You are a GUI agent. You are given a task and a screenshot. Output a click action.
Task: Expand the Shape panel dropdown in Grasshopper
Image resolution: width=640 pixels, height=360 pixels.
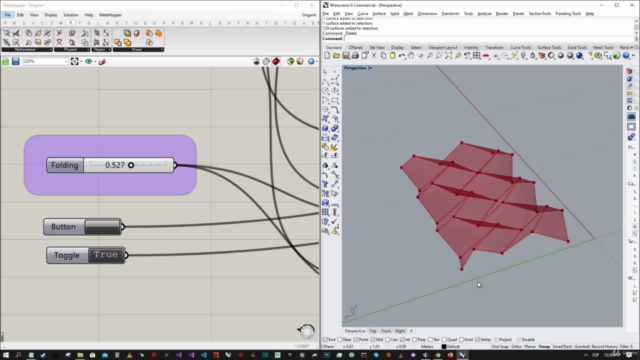click(162, 50)
